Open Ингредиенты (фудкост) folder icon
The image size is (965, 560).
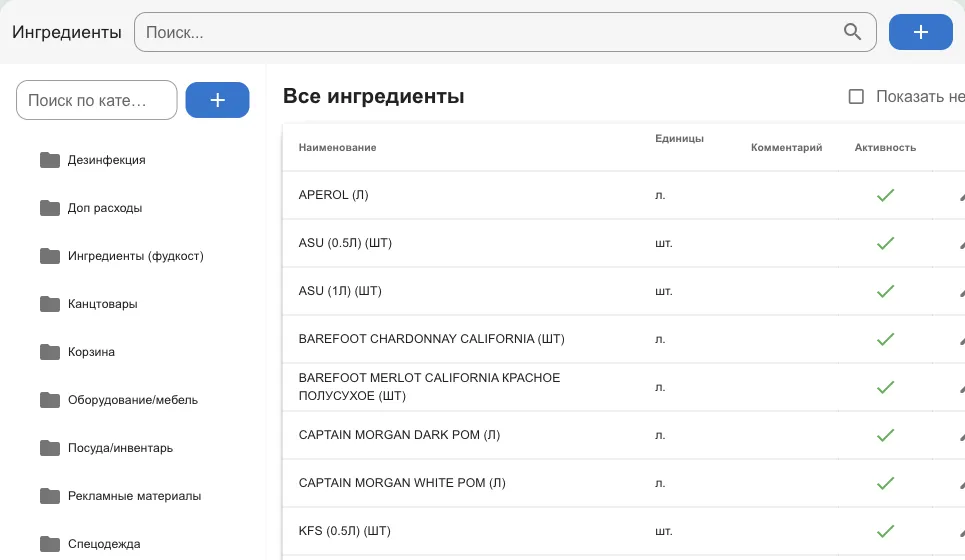click(x=50, y=256)
